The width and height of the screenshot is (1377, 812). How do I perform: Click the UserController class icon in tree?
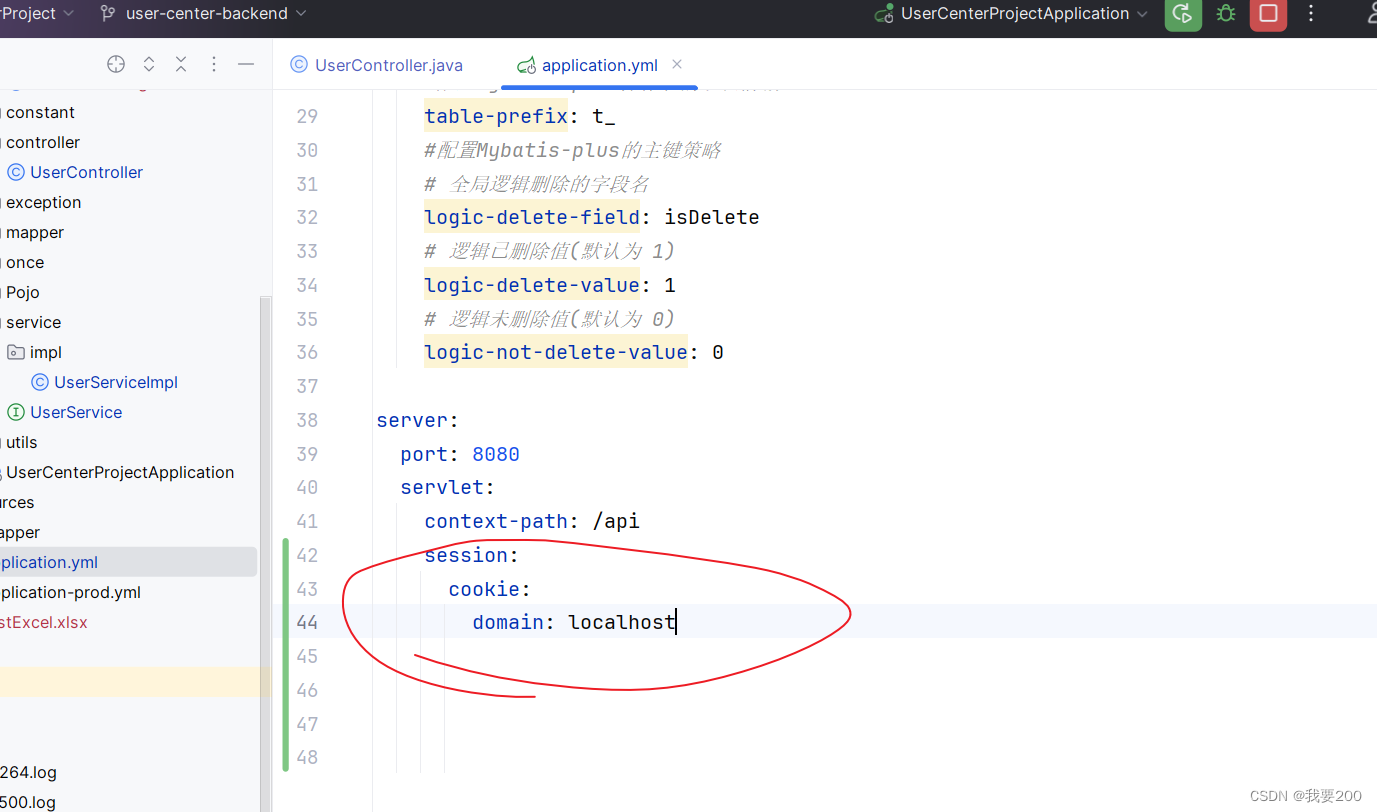click(x=16, y=172)
